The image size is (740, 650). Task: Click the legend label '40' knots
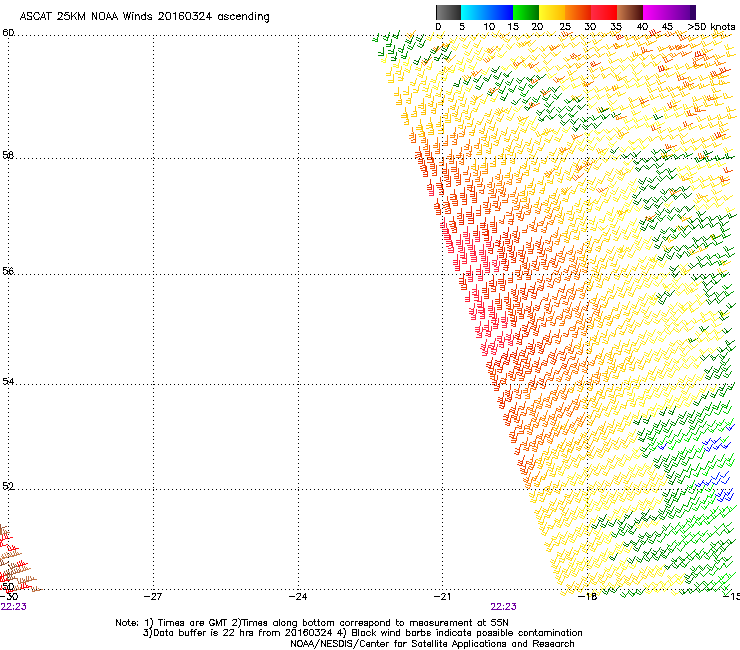pyautogui.click(x=642, y=27)
